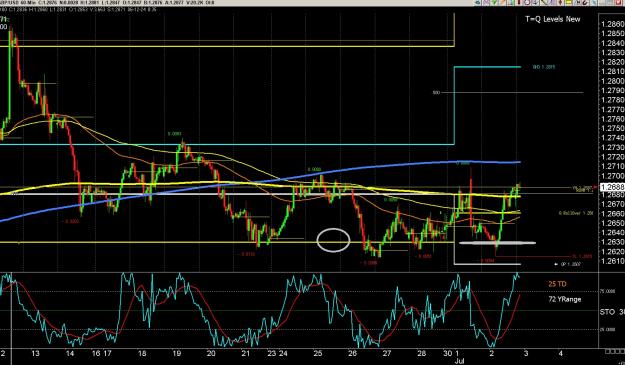Image resolution: width=625 pixels, height=365 pixels.
Task: Click date axis label 20
Action: [211, 353]
